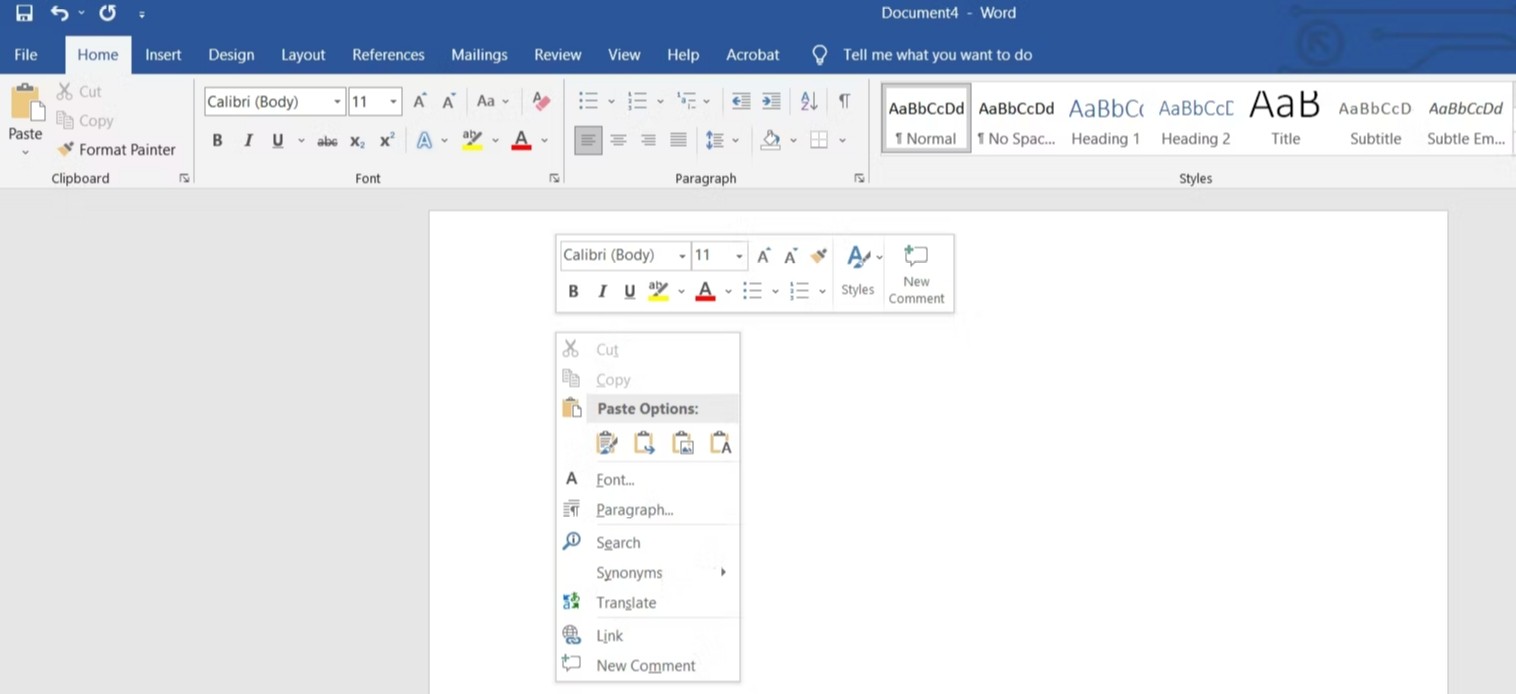Open the mini toolbar font size dropdown

739,256
